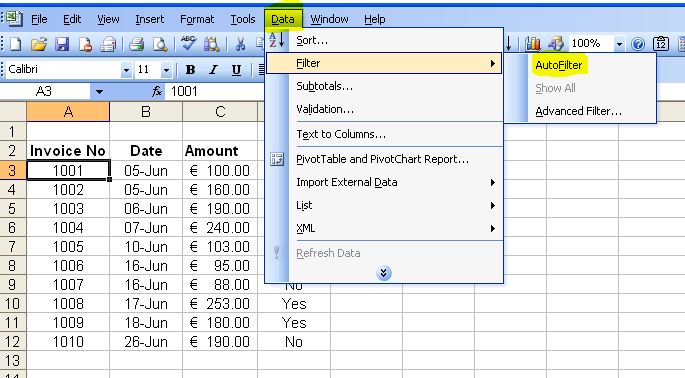Image resolution: width=685 pixels, height=378 pixels.
Task: Toggle Underline formatting
Action: click(x=236, y=69)
